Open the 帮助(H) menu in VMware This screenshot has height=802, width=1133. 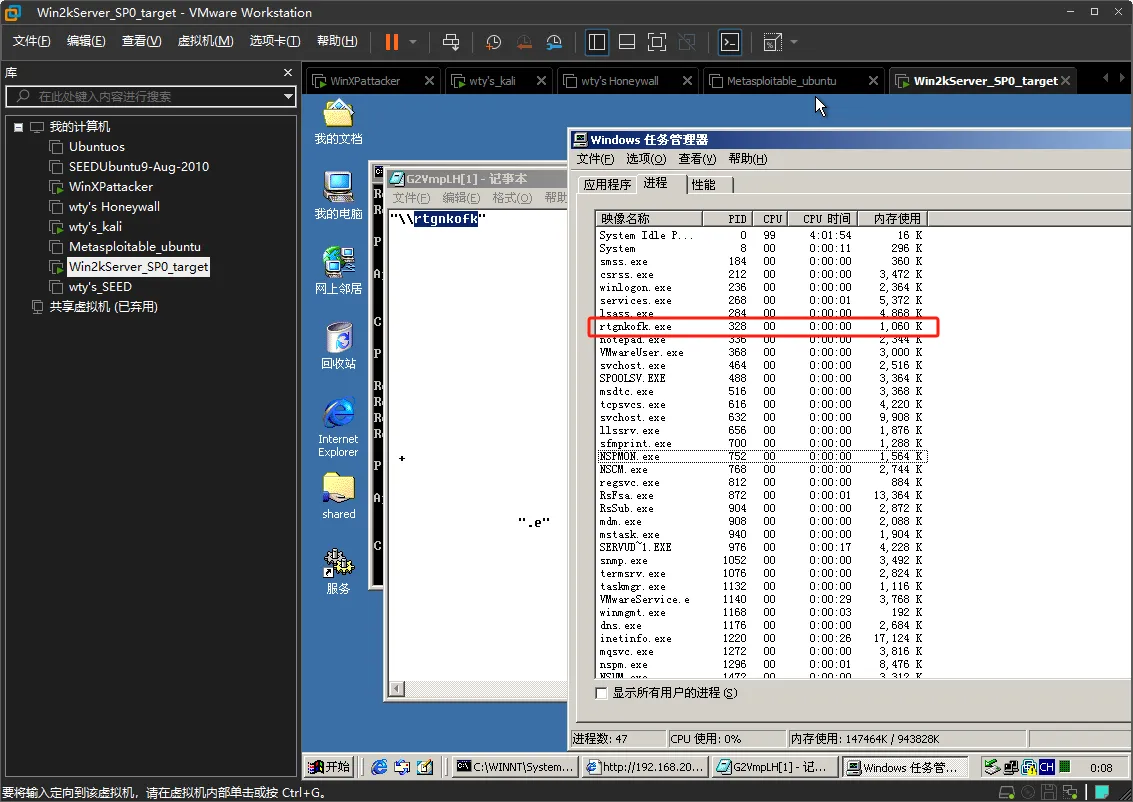[x=337, y=41]
